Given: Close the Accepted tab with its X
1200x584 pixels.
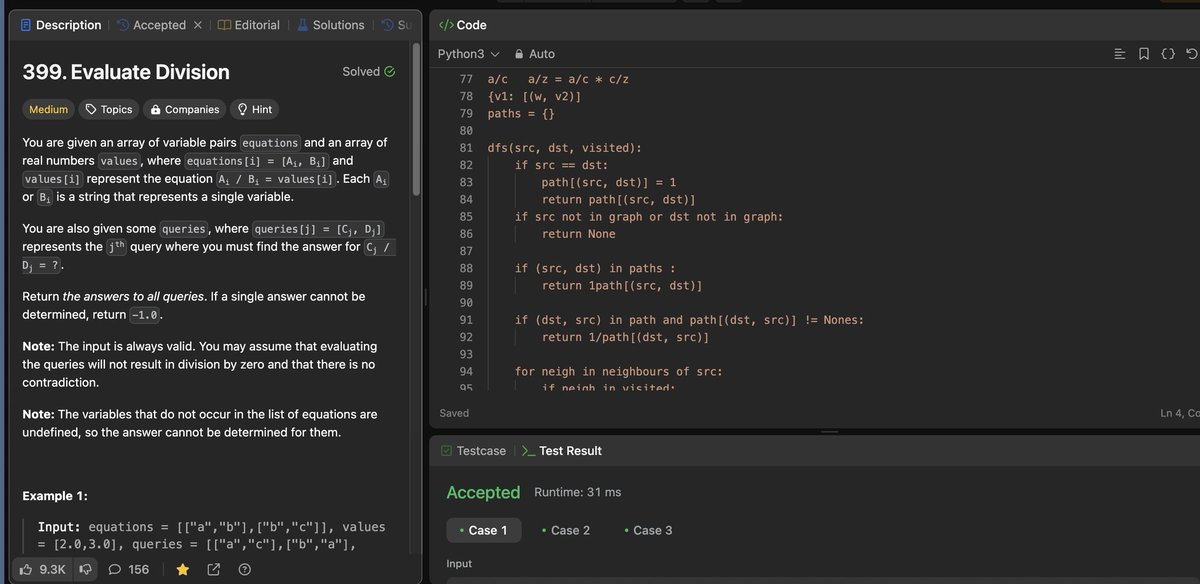Looking at the screenshot, I should 197,25.
